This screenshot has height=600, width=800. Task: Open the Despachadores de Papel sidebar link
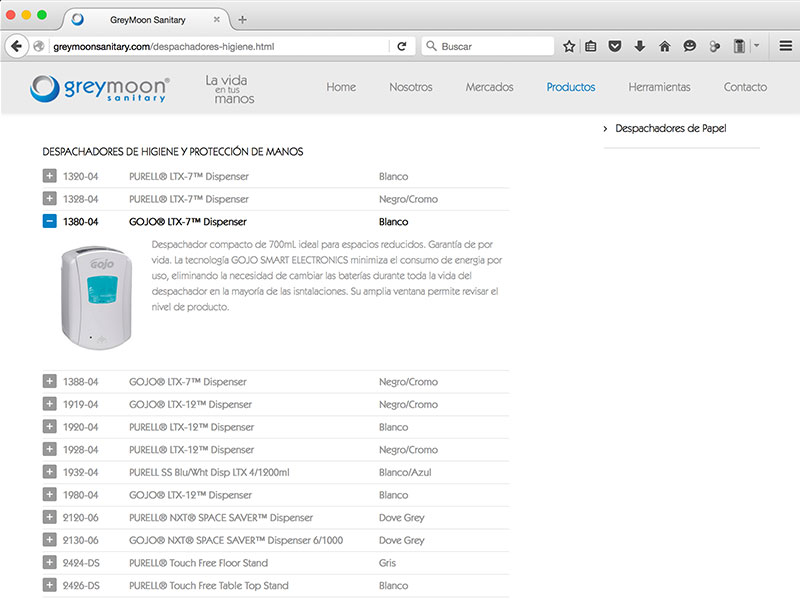click(x=670, y=129)
